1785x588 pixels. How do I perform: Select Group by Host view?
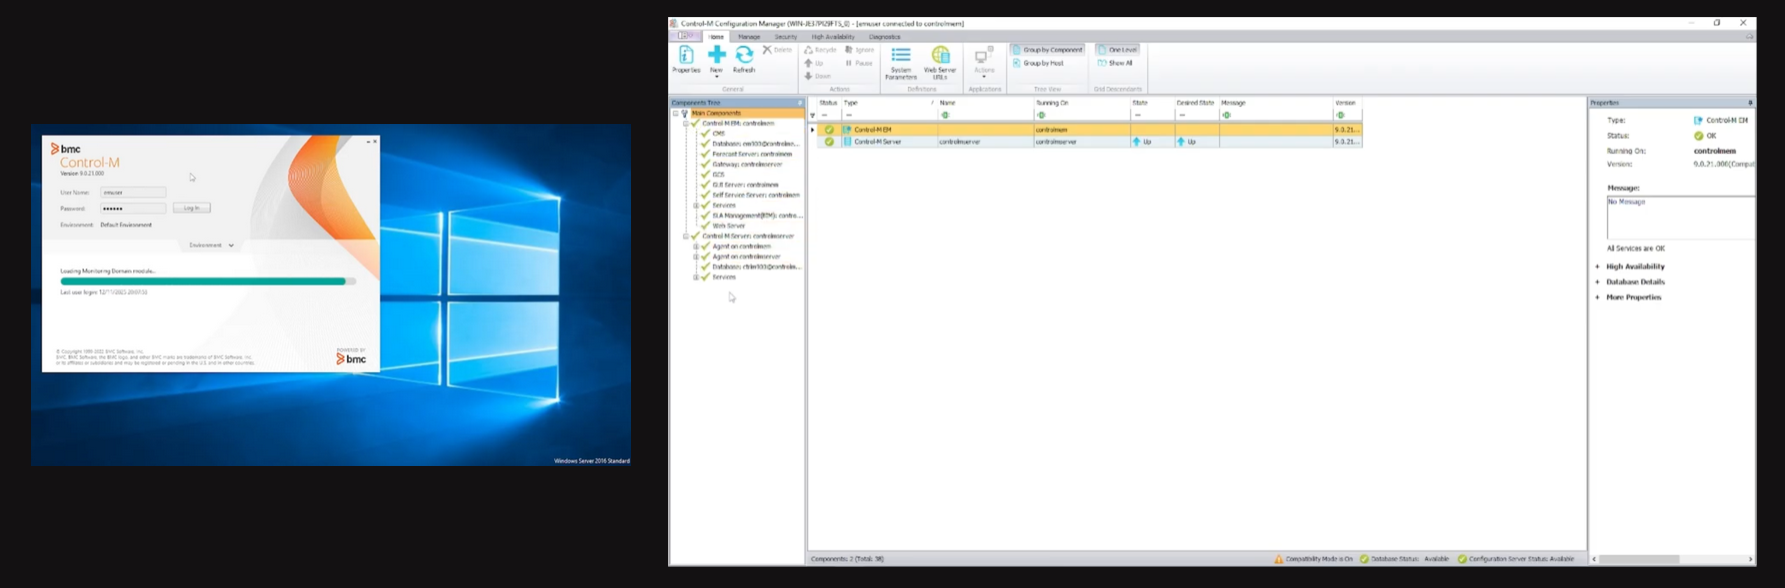click(x=1038, y=63)
